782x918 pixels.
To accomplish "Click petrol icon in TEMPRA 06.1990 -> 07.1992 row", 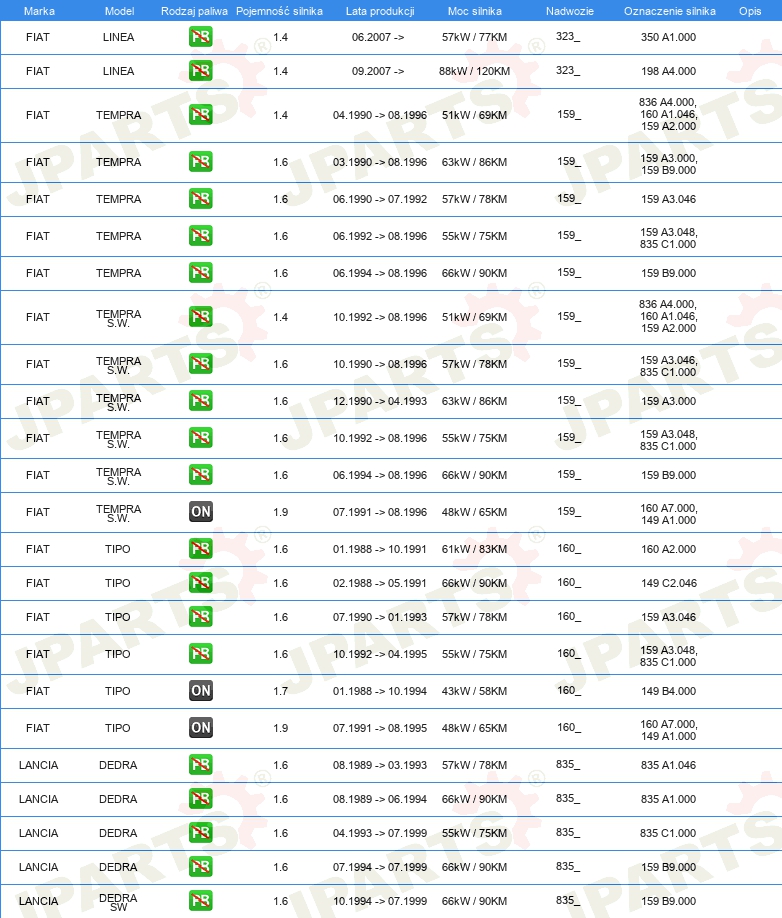I will (200, 199).
